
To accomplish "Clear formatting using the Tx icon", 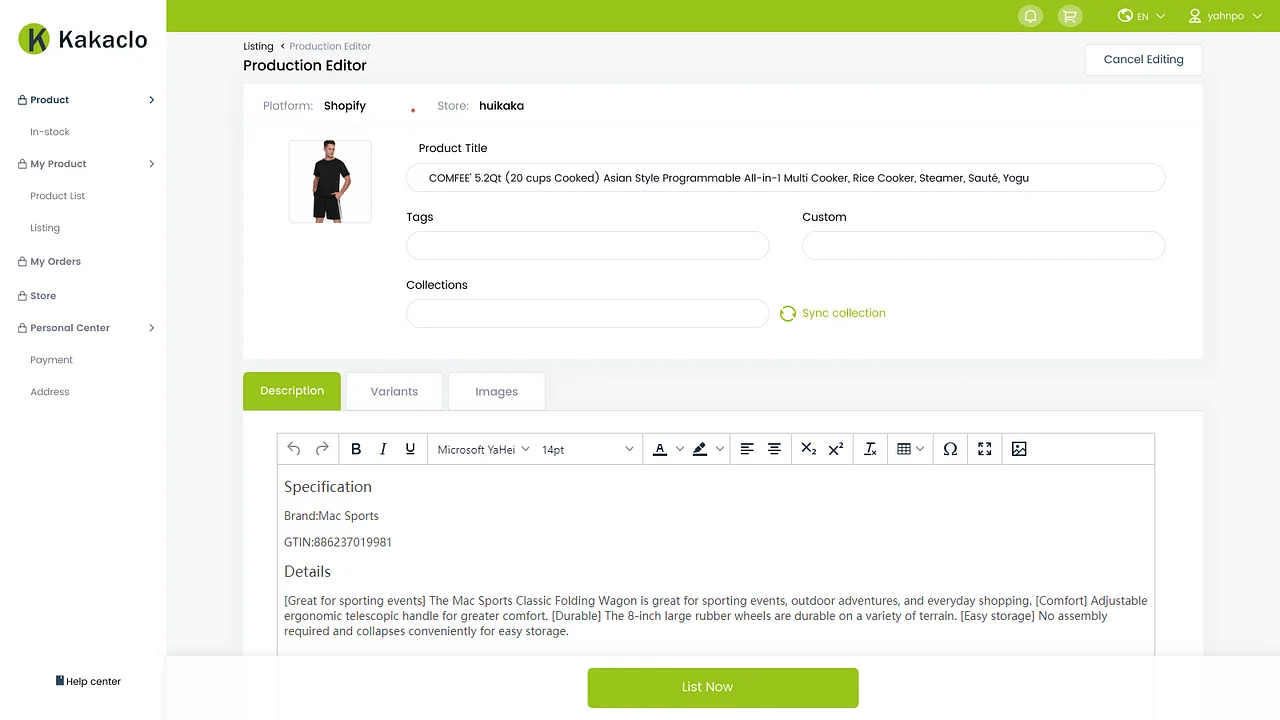I will [x=870, y=449].
